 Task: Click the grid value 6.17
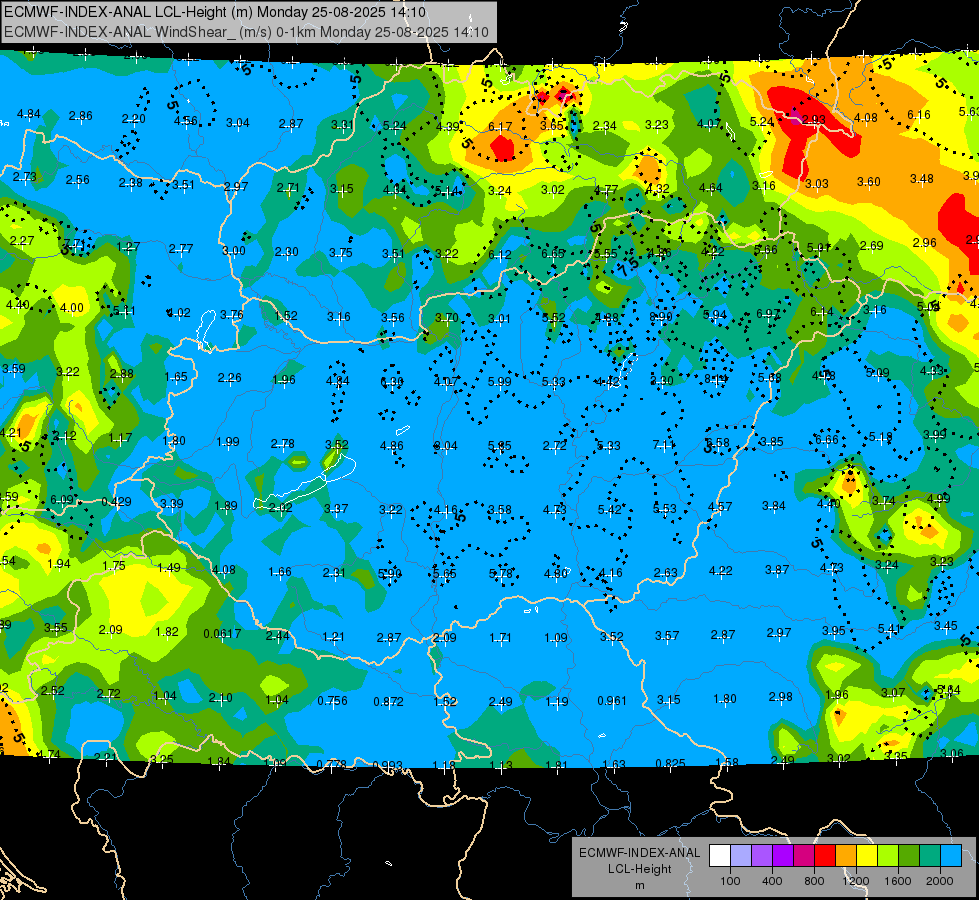point(500,127)
